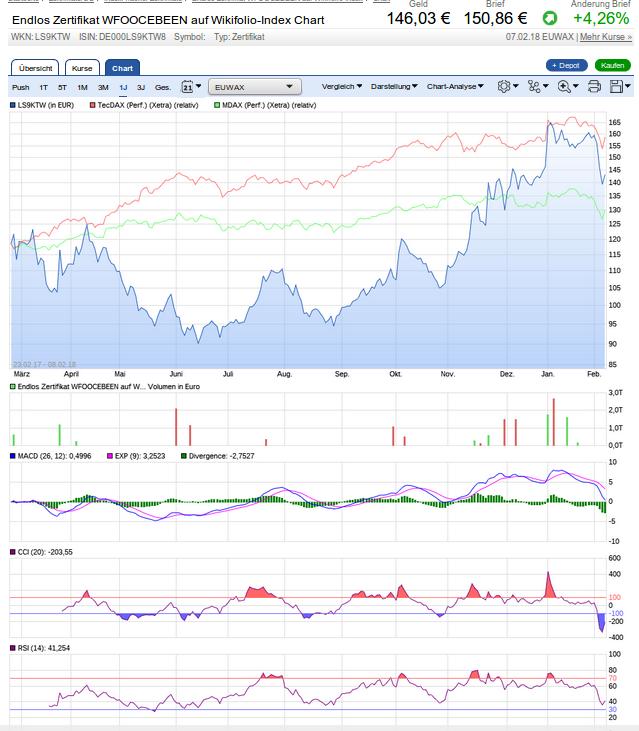Expand the Chart-Analyse dropdown menu

click(x=455, y=87)
